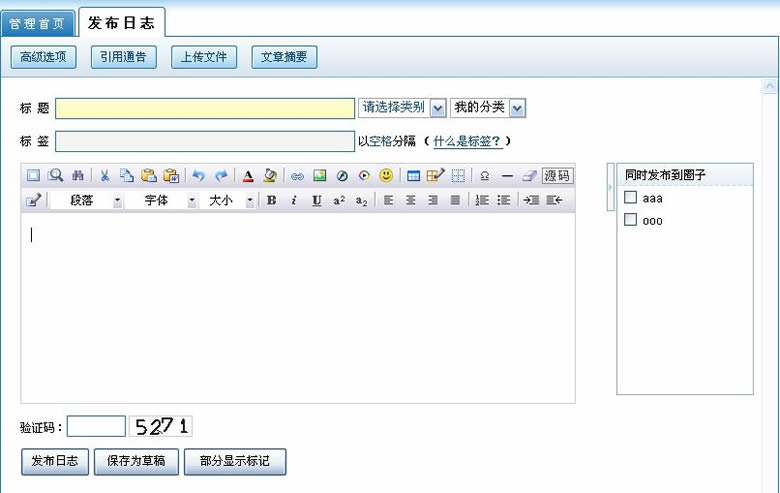Click the insert image icon

pos(319,176)
